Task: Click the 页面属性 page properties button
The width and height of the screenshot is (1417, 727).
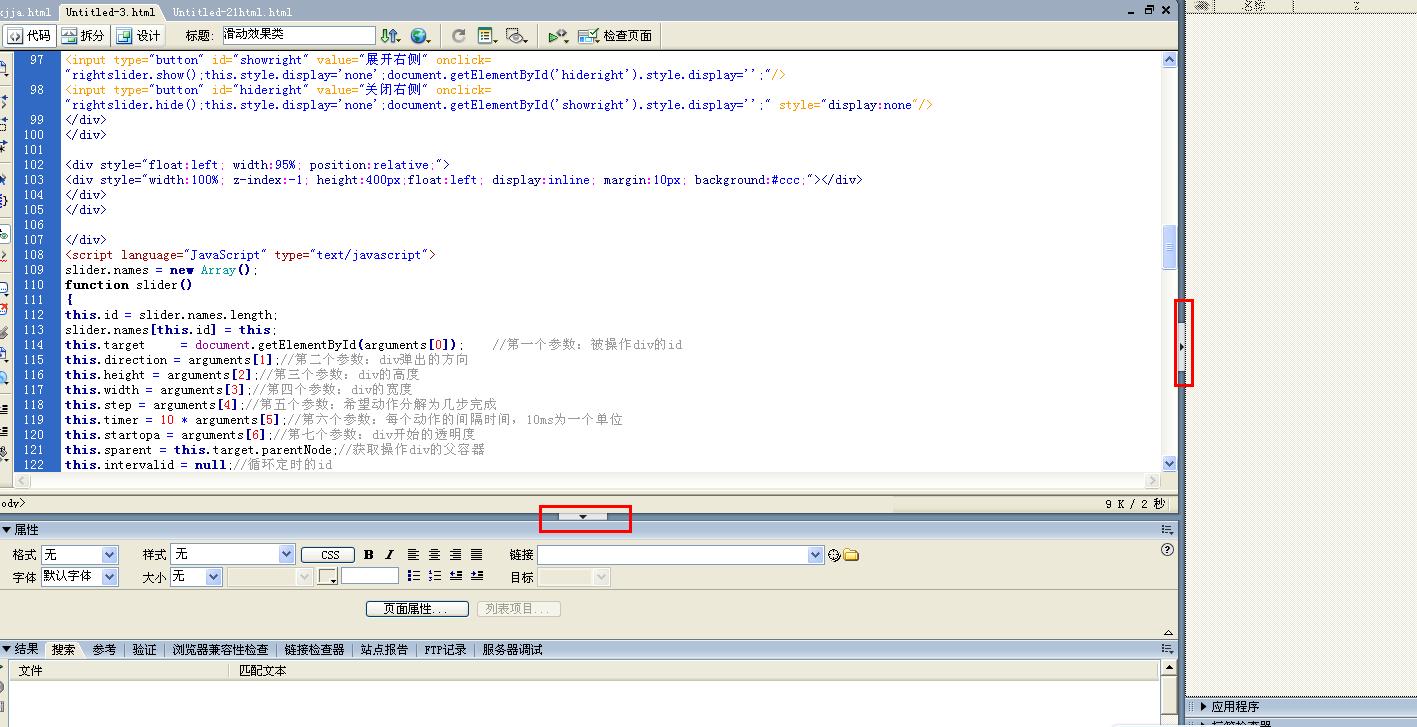Action: pyautogui.click(x=417, y=608)
